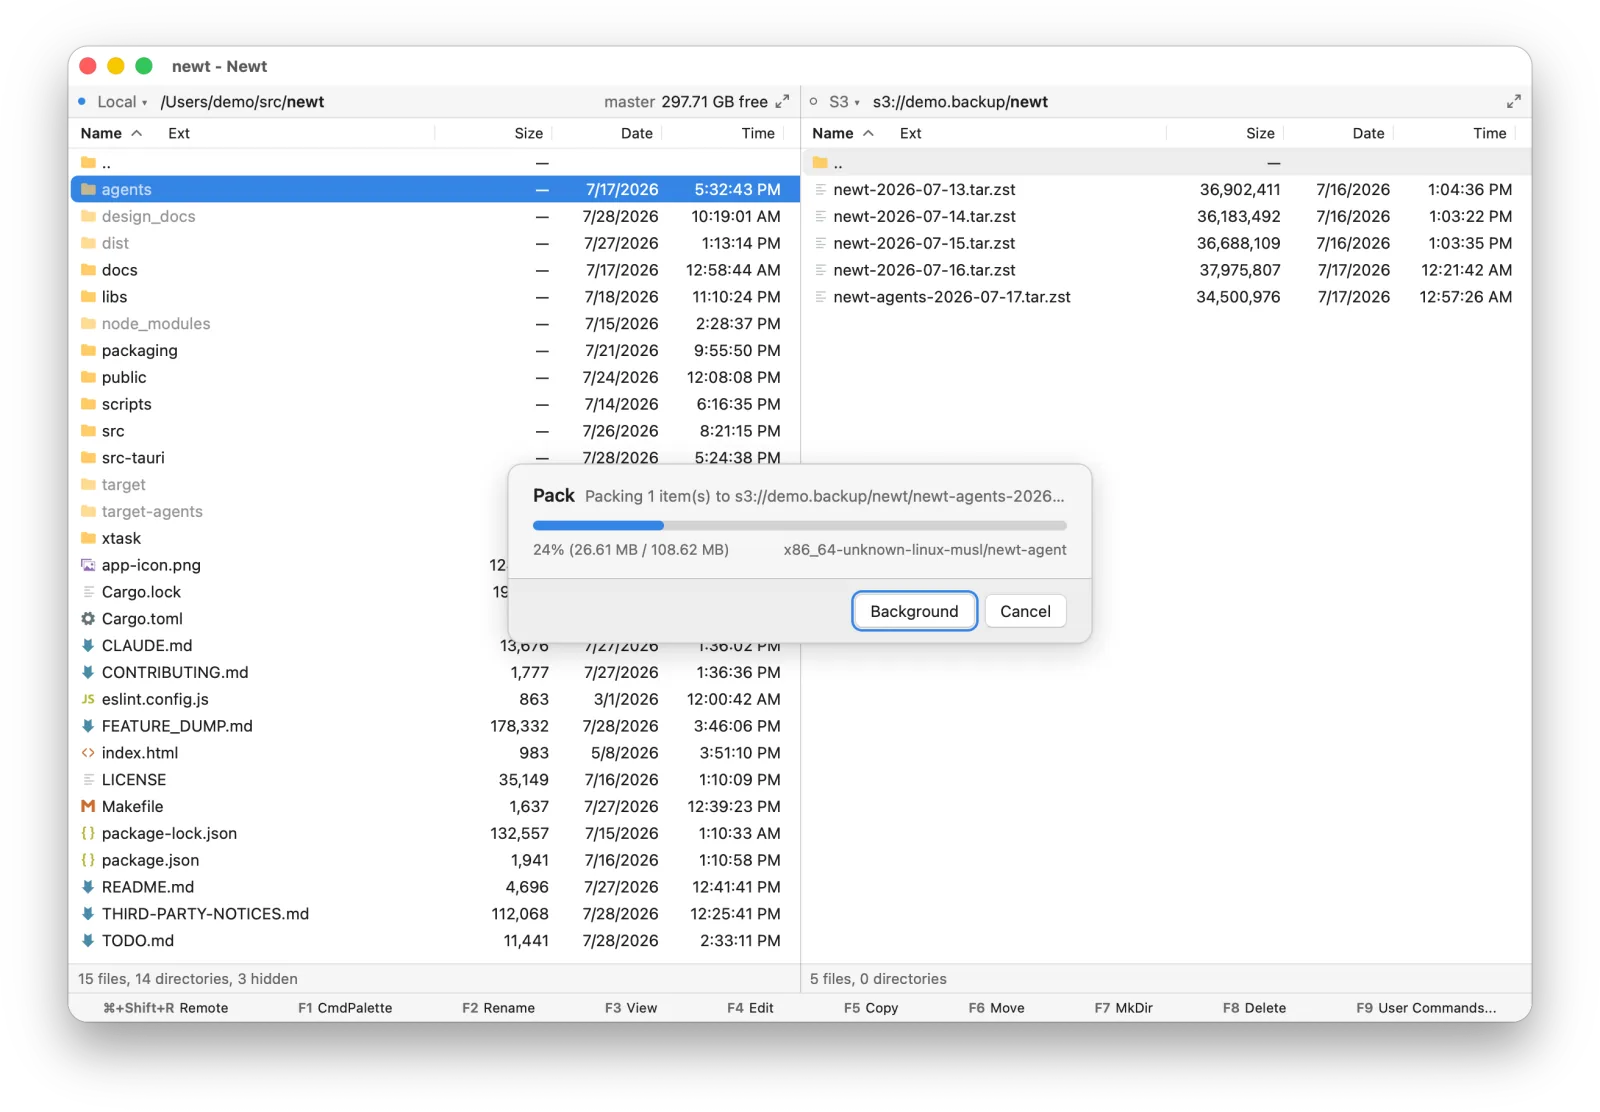
Task: Click the xtask folder icon
Action: pyautogui.click(x=88, y=538)
